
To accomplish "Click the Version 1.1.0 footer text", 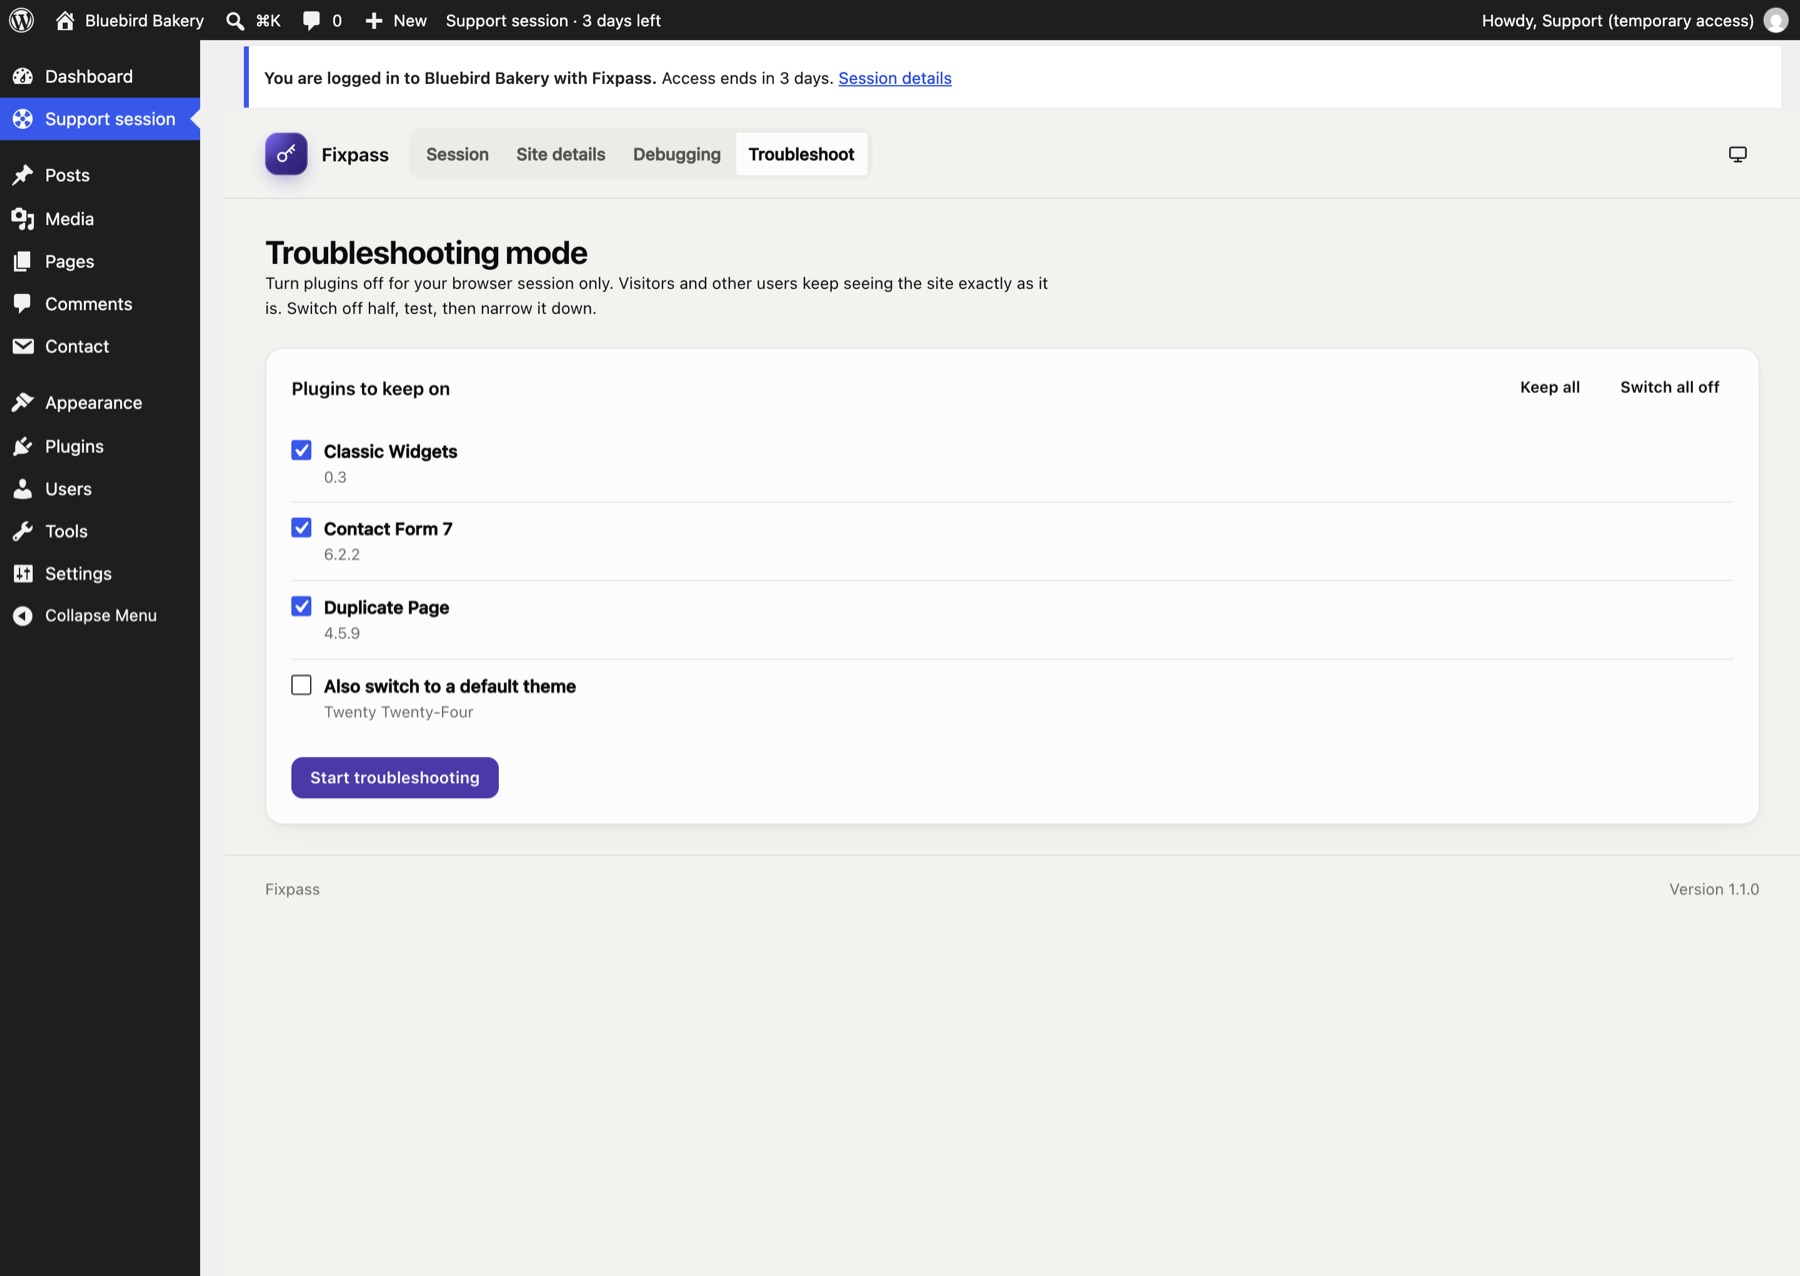I will (1714, 889).
